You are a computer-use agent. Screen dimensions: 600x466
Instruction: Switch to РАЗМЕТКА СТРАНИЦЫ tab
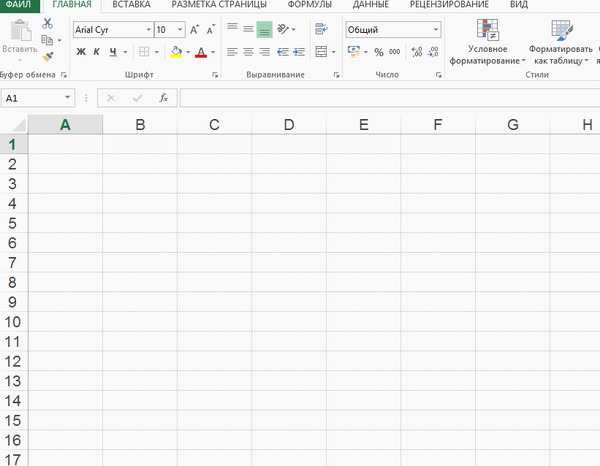[219, 5]
